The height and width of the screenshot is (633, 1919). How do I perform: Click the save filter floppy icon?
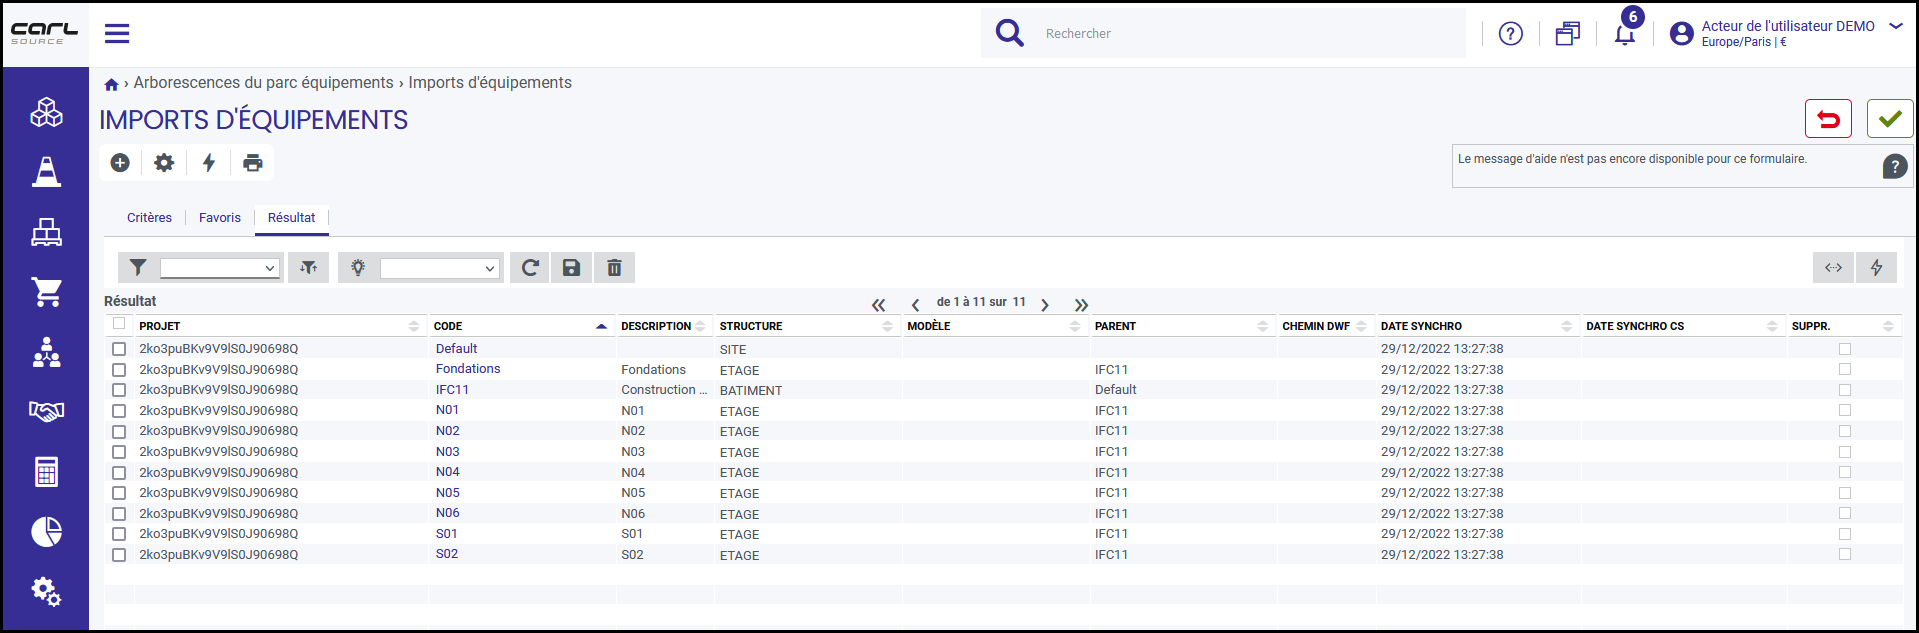(x=571, y=267)
